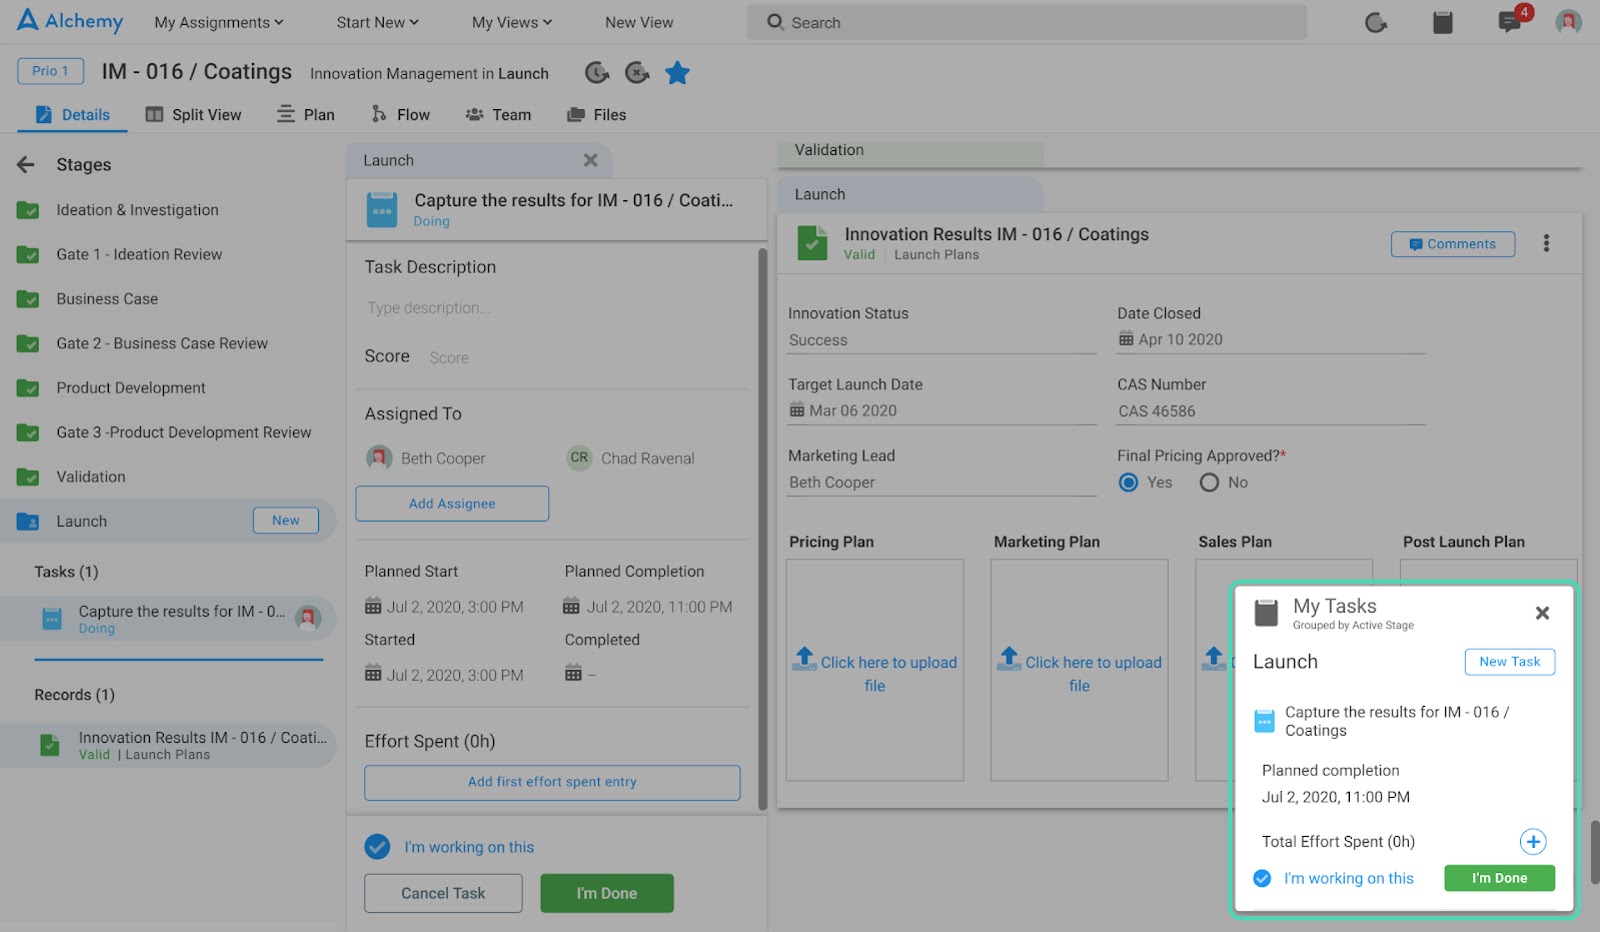Click the Alchemy logo
This screenshot has height=932, width=1600.
pos(70,21)
